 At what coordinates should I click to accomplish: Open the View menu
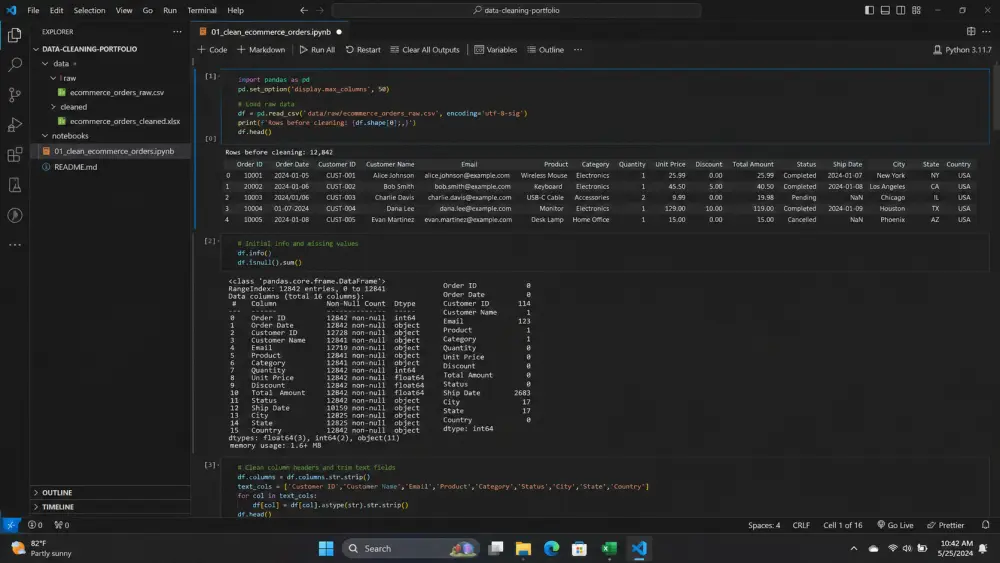tap(124, 10)
